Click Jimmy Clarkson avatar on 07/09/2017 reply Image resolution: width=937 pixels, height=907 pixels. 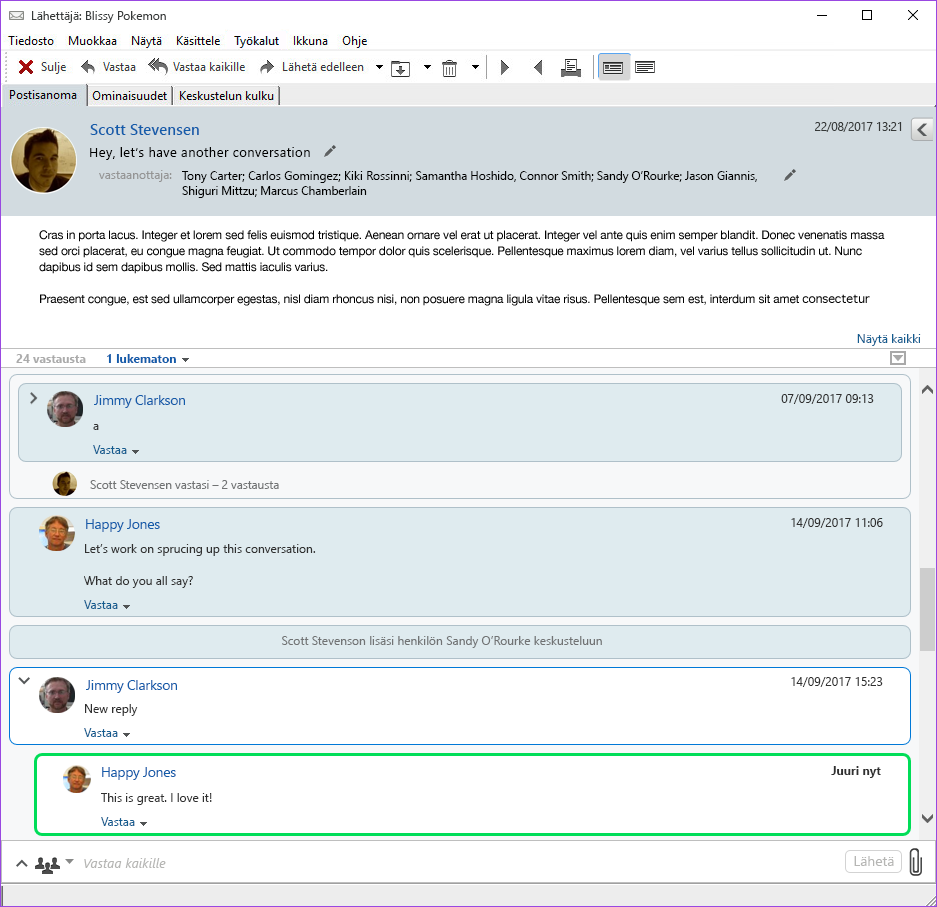(65, 409)
